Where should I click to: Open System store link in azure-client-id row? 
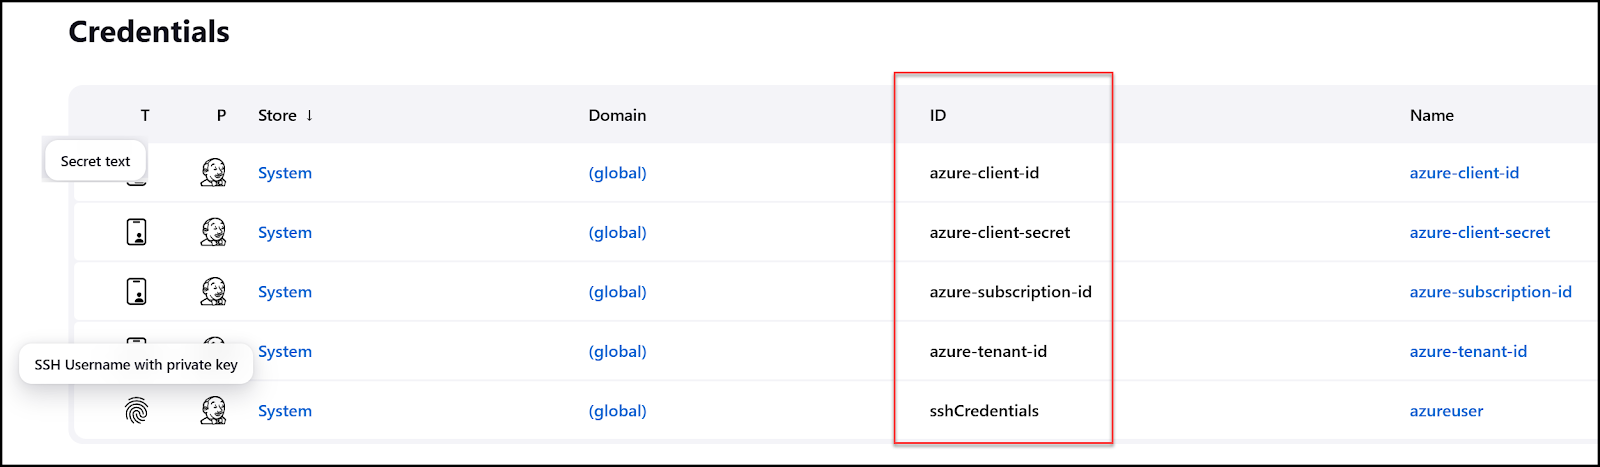[x=285, y=173]
